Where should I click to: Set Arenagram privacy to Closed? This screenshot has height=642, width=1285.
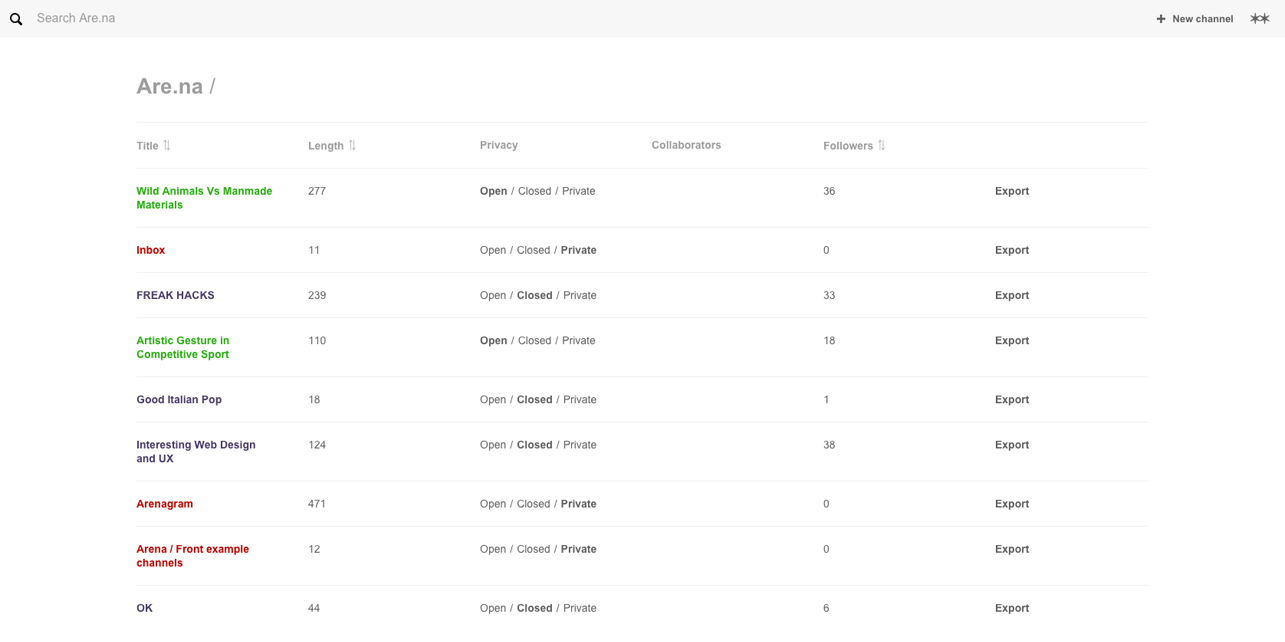pos(534,504)
